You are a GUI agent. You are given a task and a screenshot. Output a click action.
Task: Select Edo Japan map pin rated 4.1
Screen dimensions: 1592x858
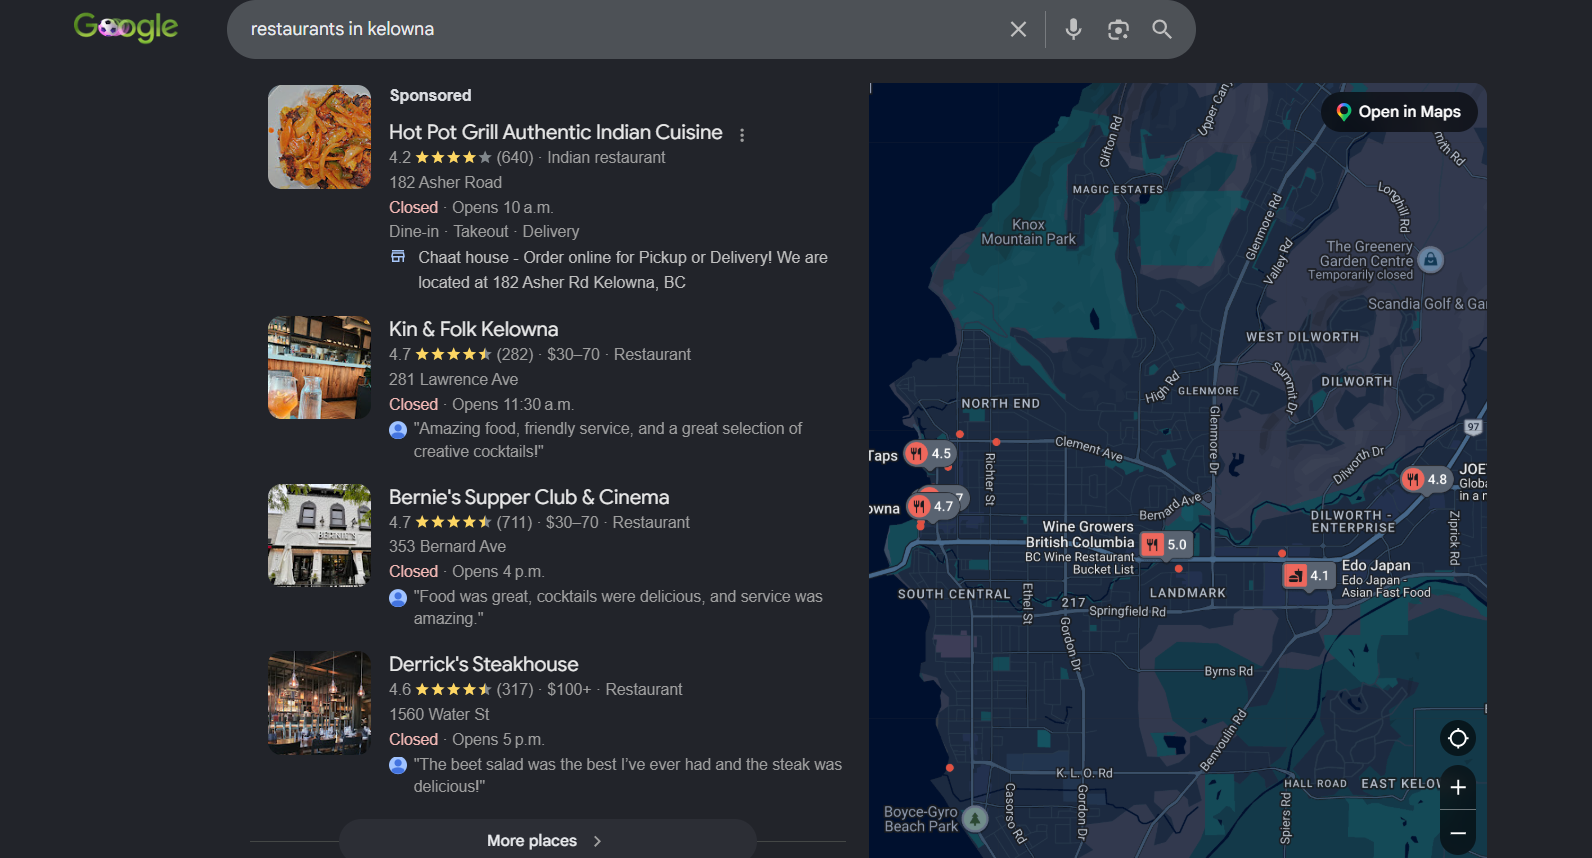pyautogui.click(x=1309, y=575)
